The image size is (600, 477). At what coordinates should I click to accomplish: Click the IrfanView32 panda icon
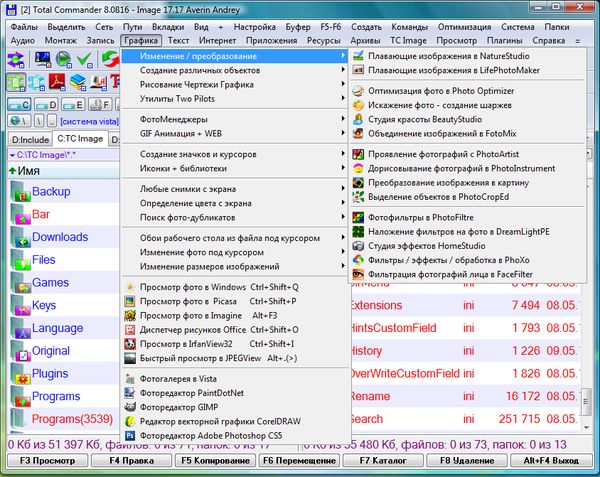tap(130, 344)
